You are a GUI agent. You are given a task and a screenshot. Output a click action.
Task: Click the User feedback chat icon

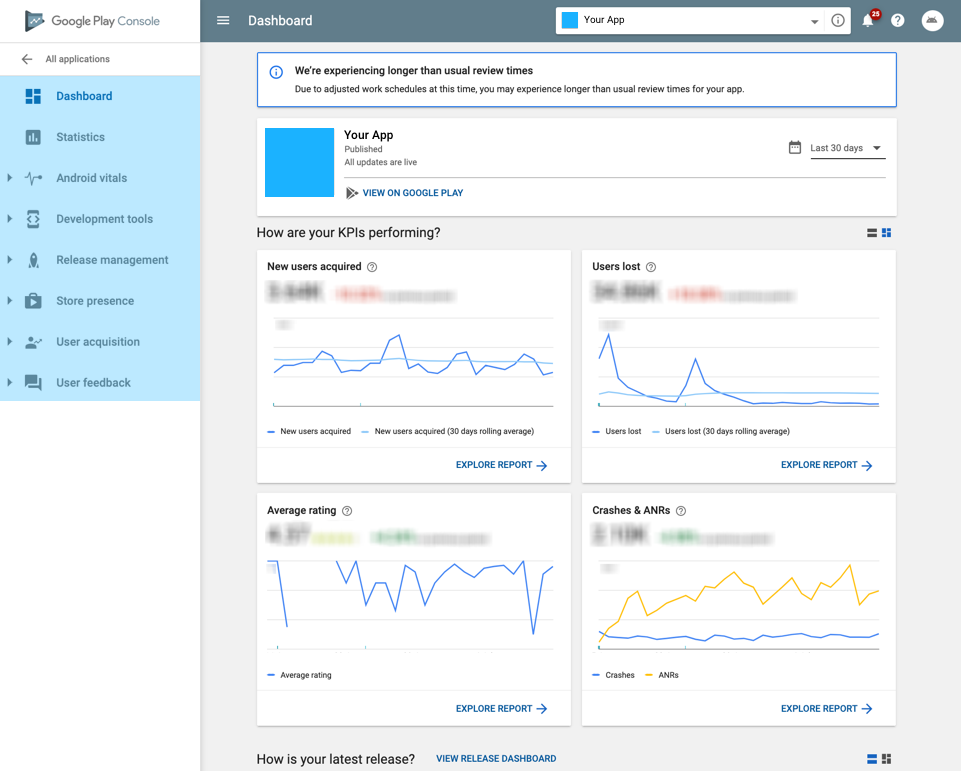point(33,383)
